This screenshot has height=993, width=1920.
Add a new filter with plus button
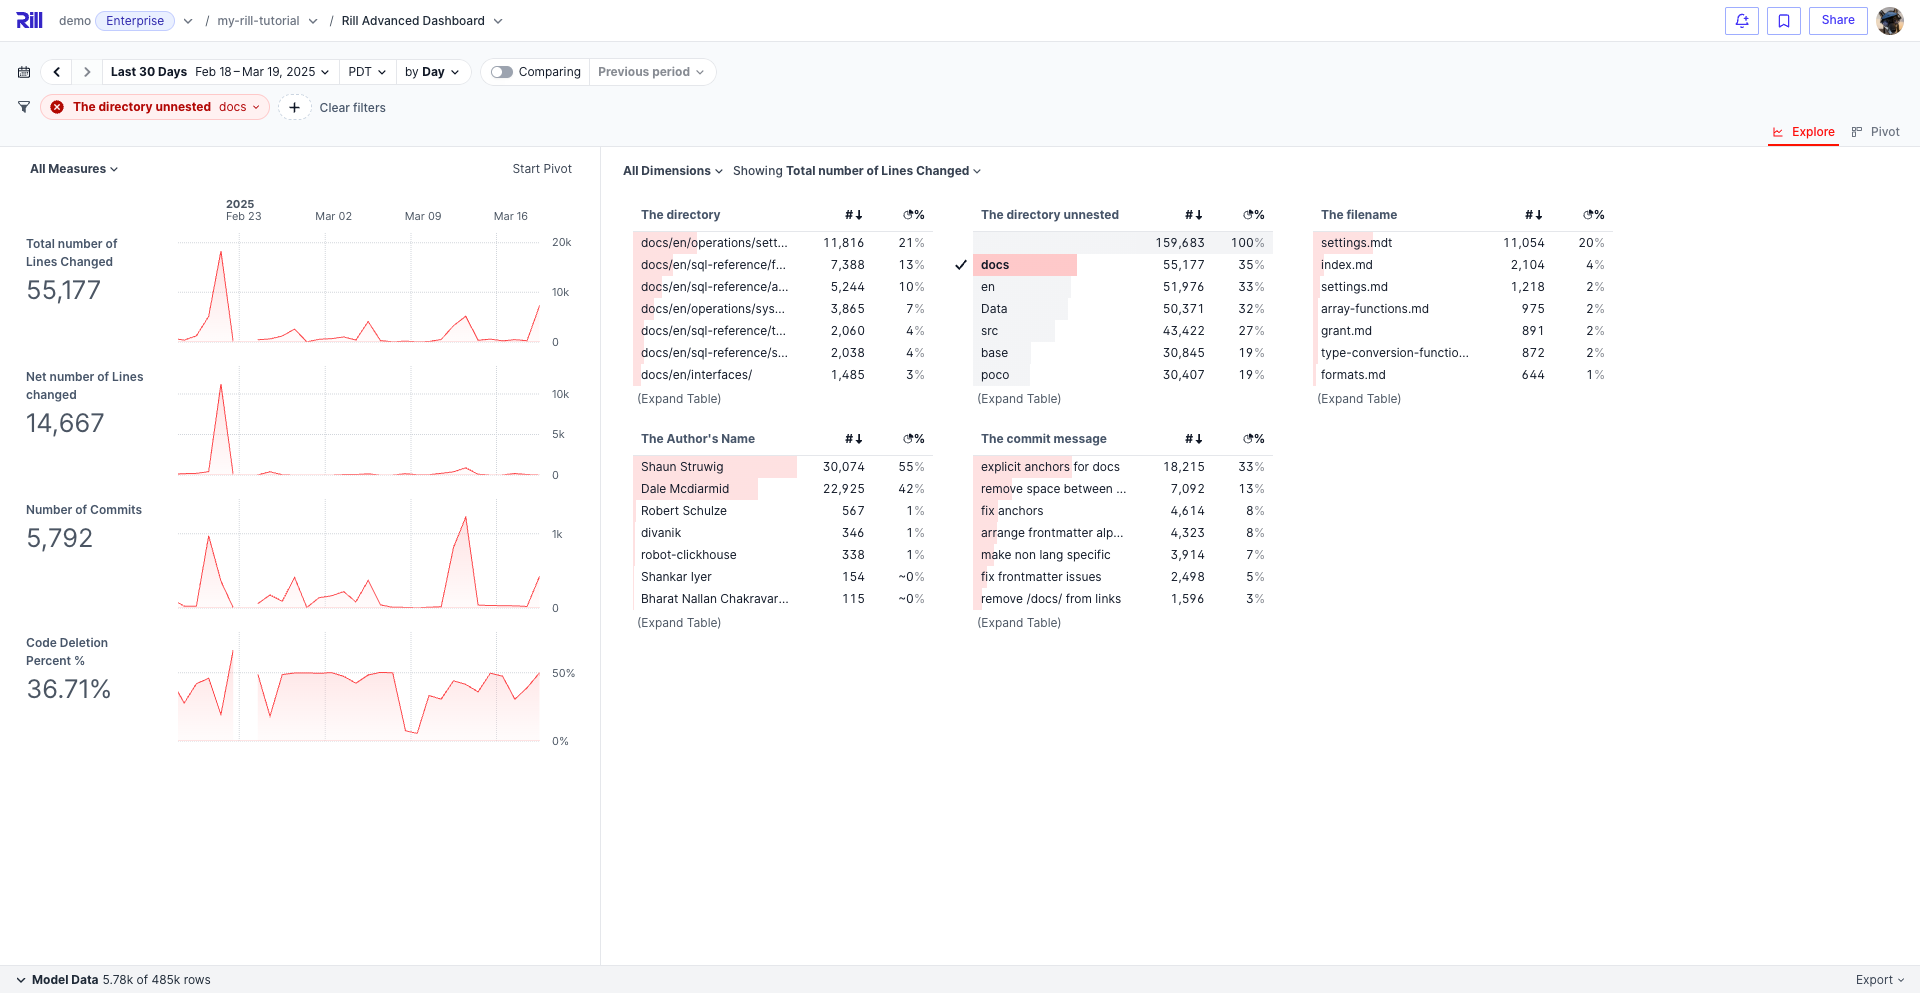coord(294,108)
